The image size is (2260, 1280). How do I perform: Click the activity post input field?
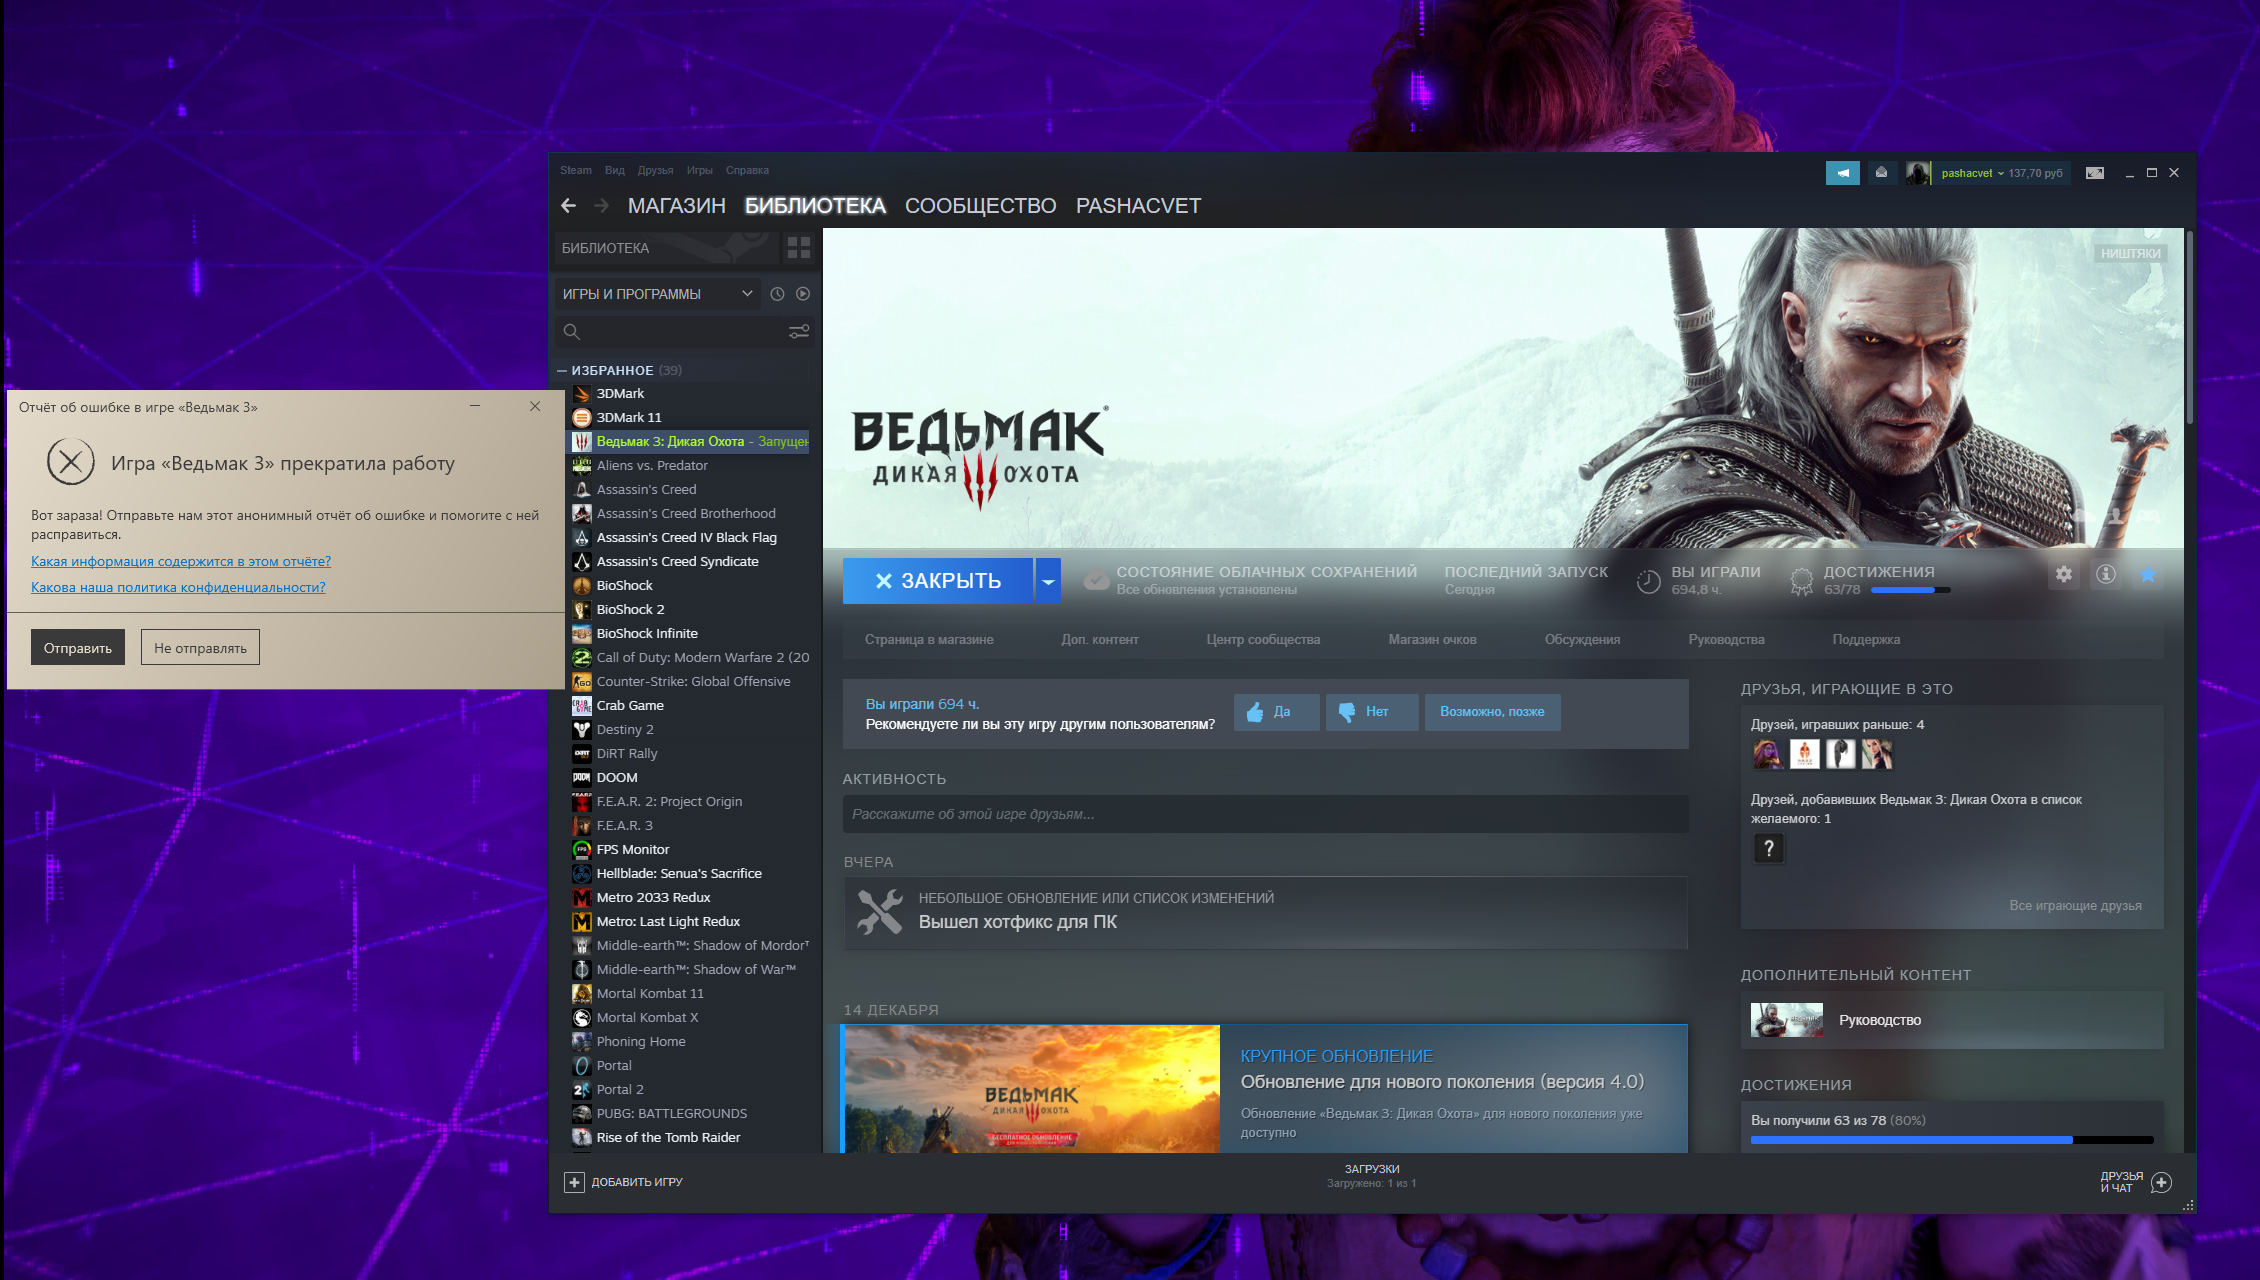click(x=1265, y=815)
